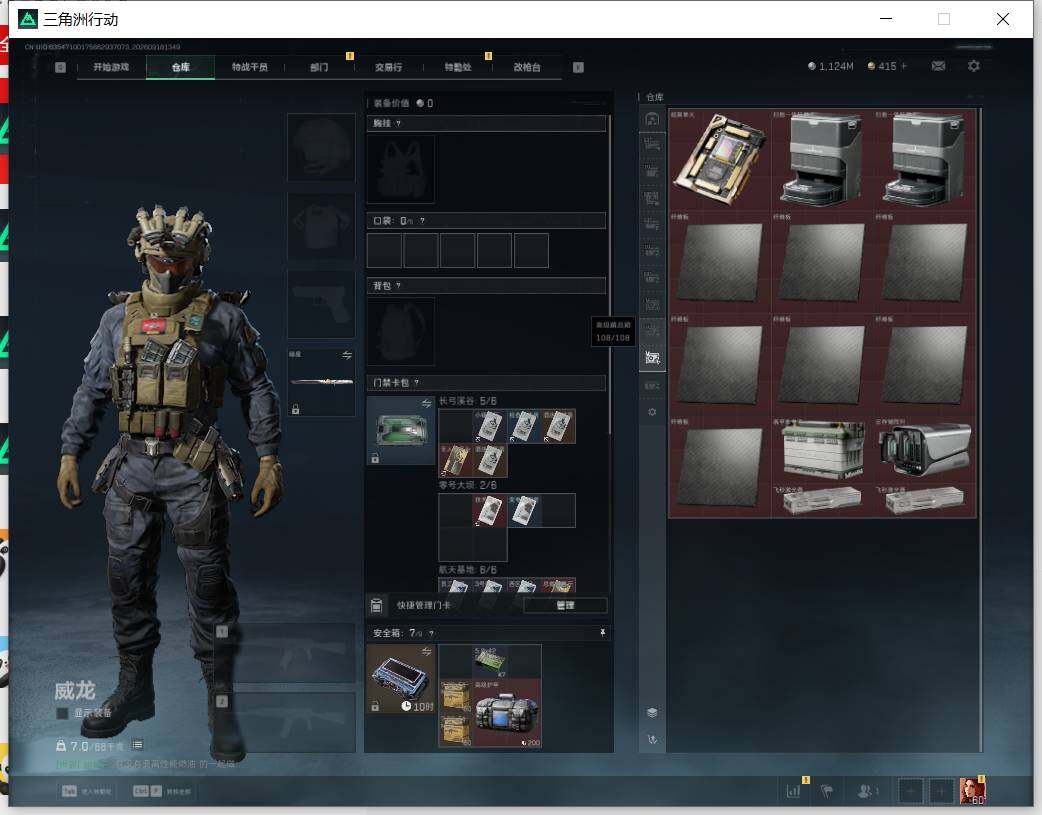Toggle the 显示装备 checkbox
This screenshot has width=1042, height=815.
62,713
